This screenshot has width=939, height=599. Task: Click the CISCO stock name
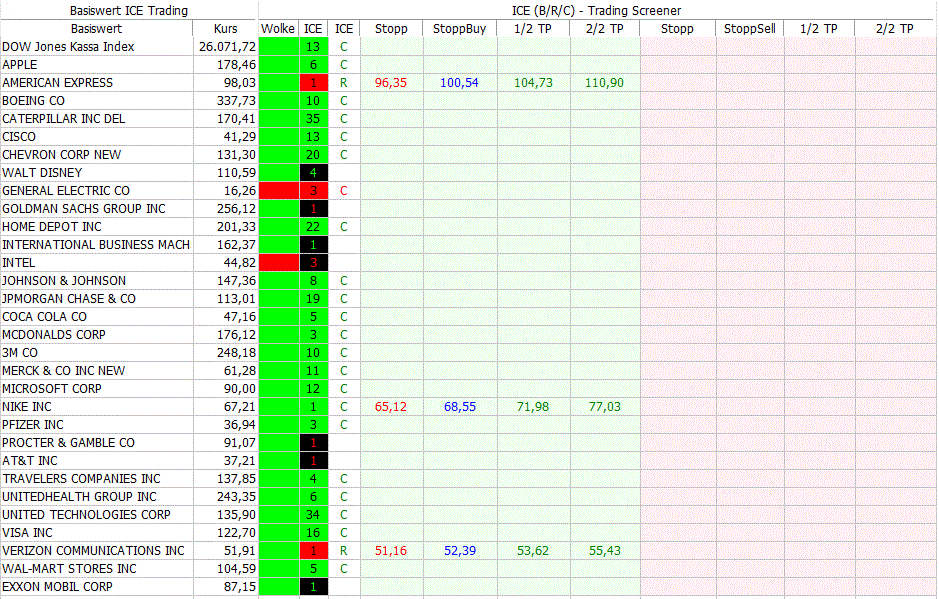(x=19, y=137)
